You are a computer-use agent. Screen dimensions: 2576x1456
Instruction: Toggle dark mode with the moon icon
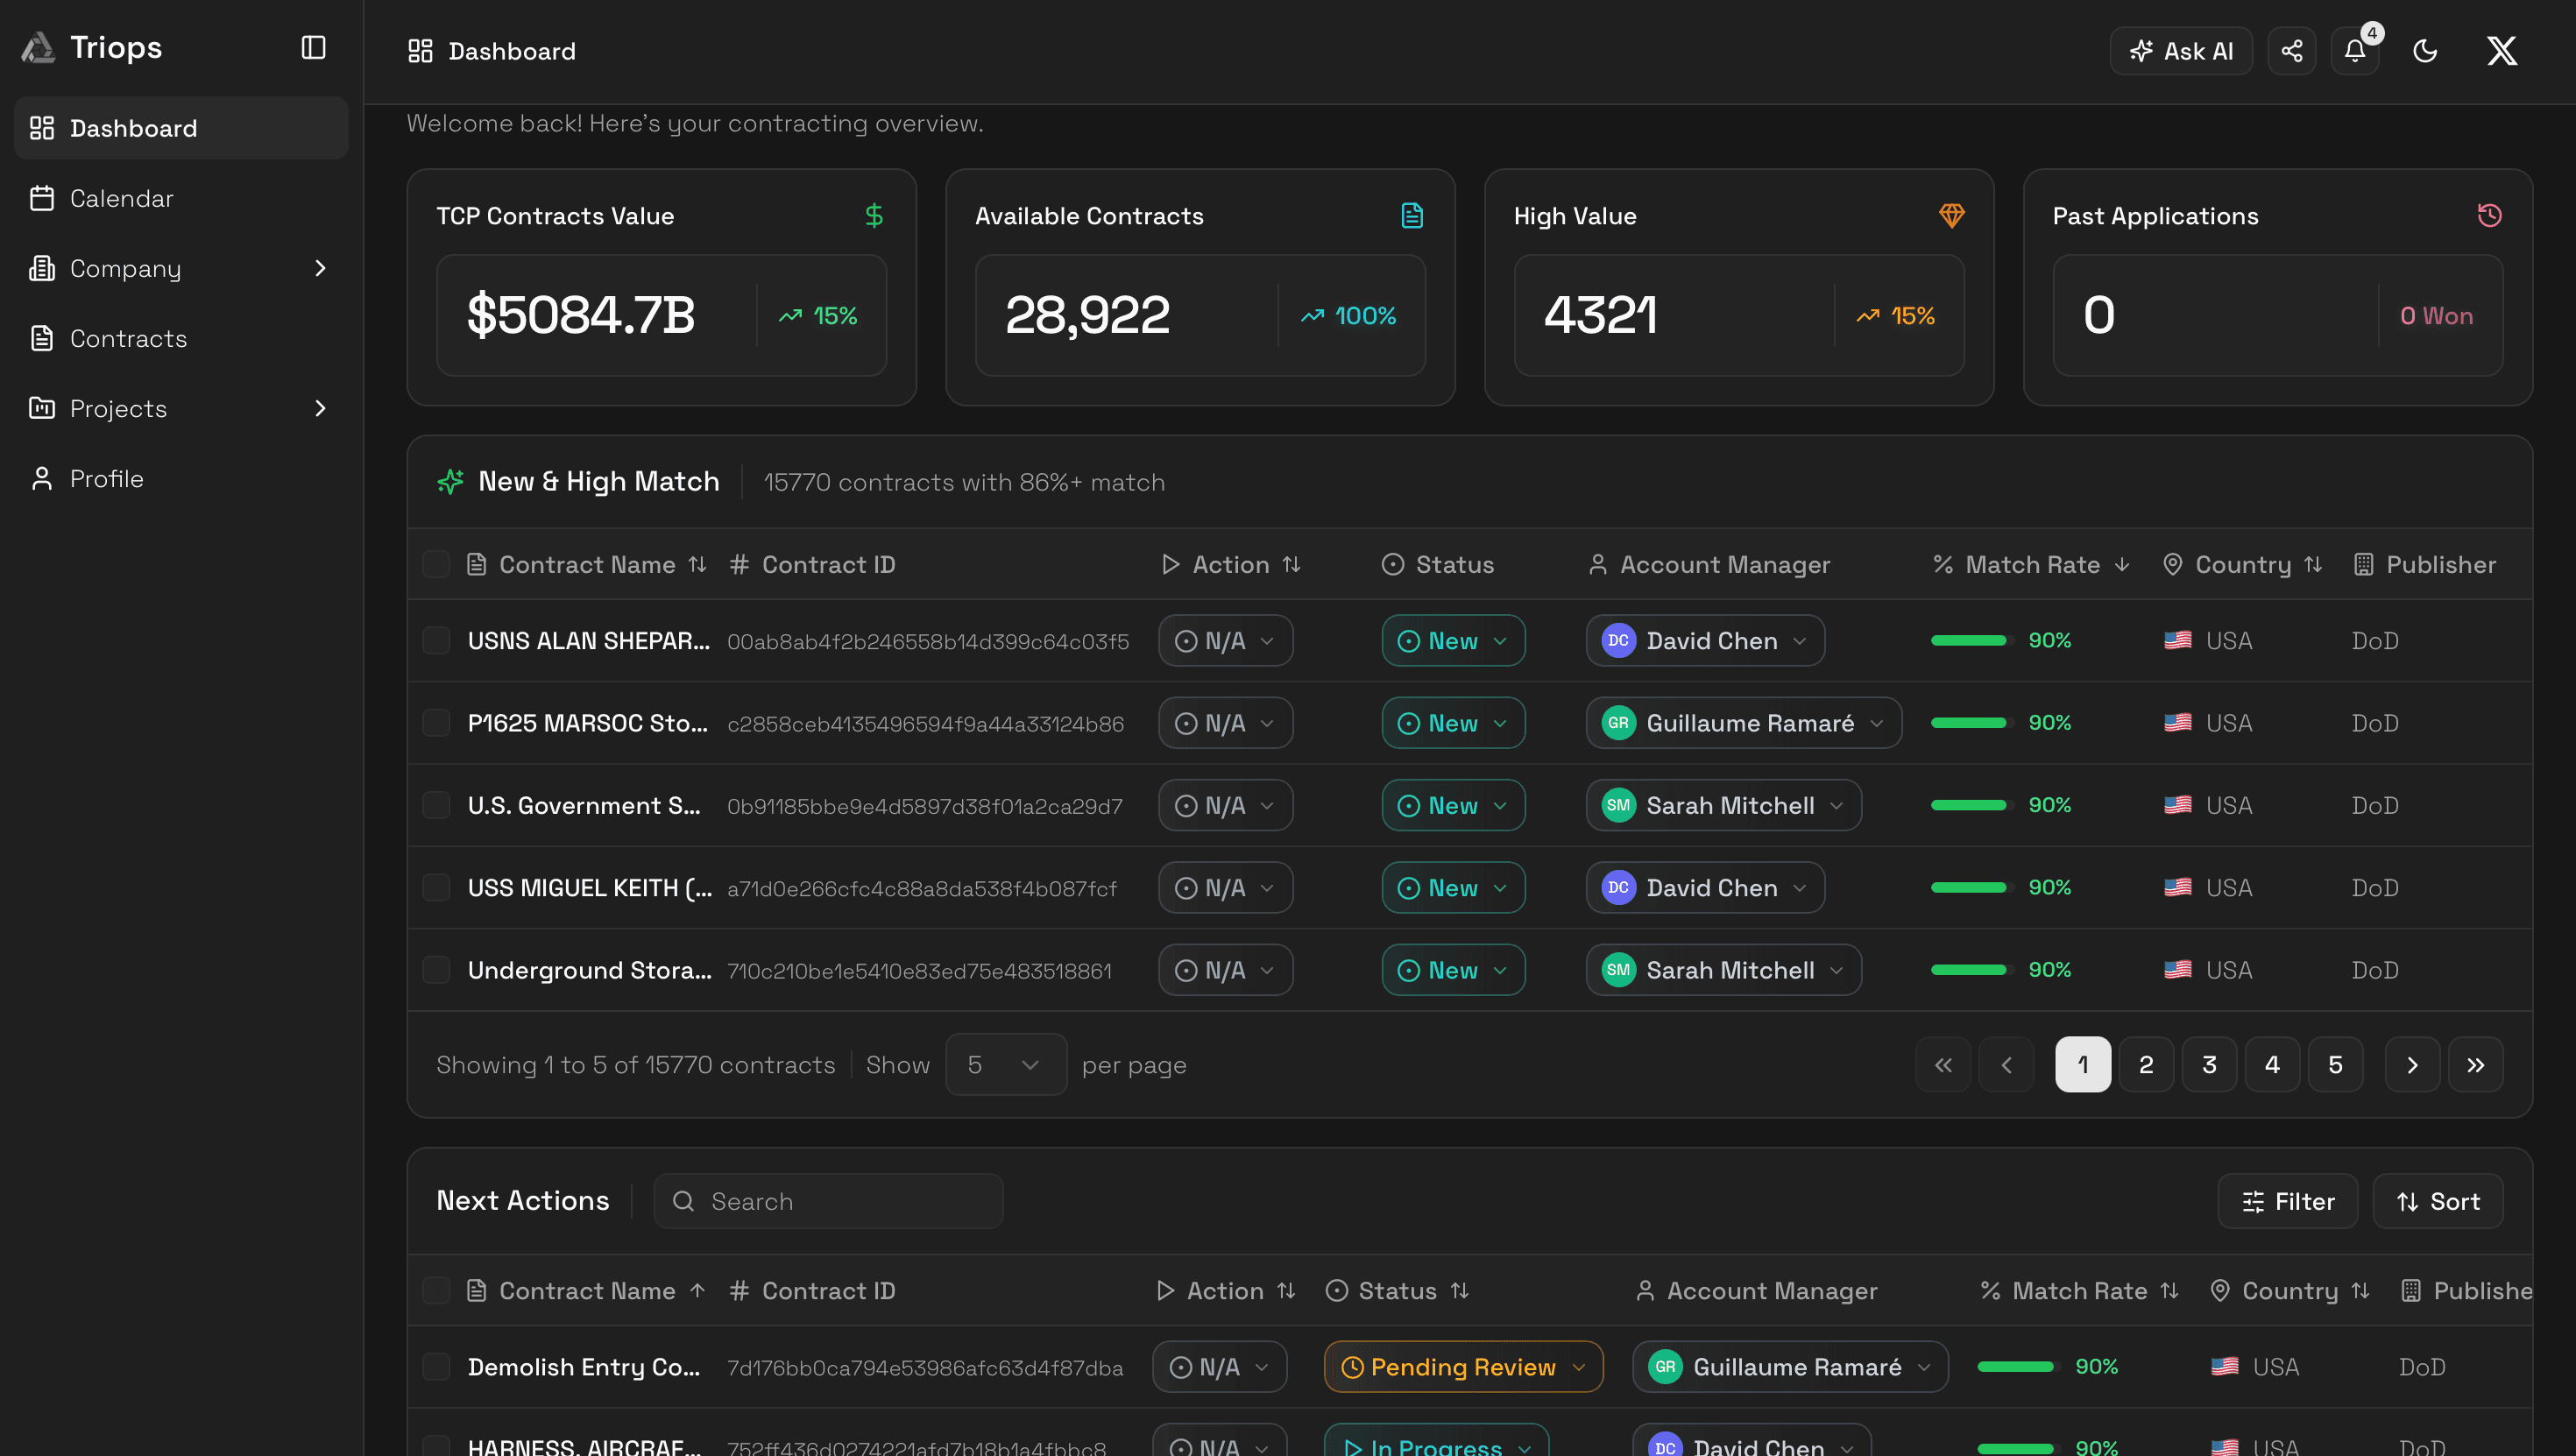tap(2424, 50)
